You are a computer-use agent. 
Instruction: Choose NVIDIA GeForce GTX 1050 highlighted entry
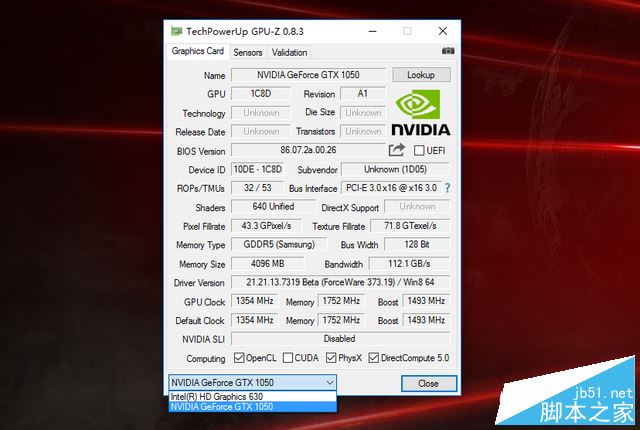tap(252, 407)
